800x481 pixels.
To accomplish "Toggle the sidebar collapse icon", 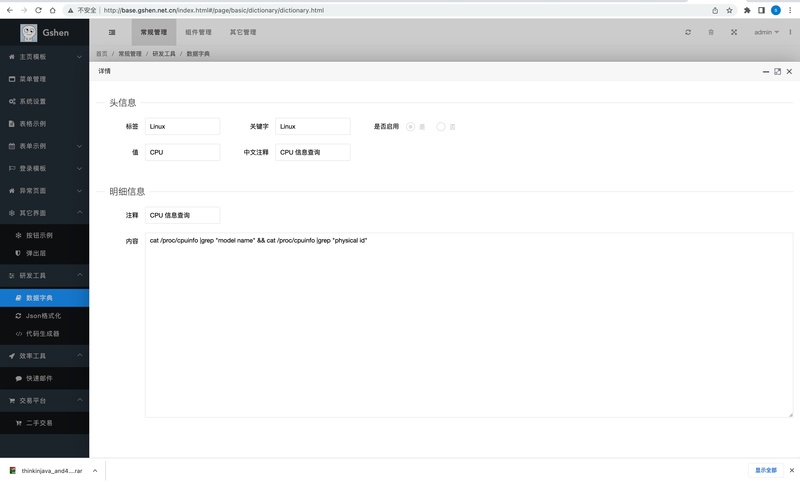I will coord(112,32).
